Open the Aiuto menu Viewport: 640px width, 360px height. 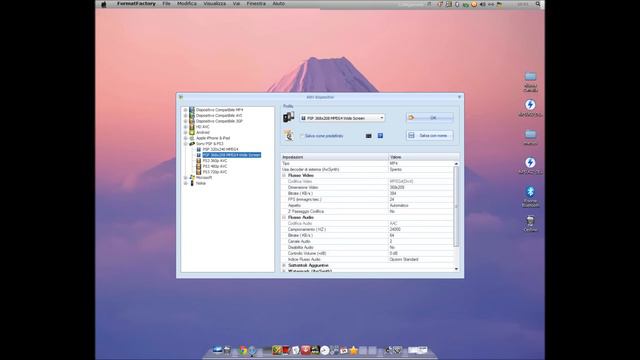coord(278,4)
